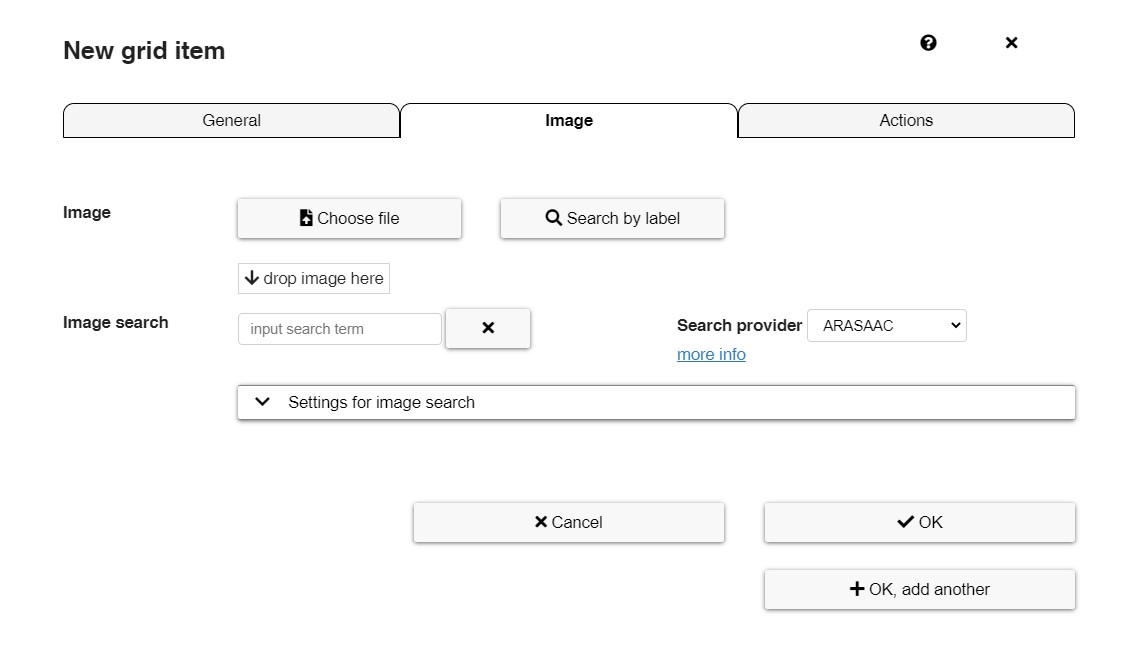Switch to the General tab
The width and height of the screenshot is (1137, 650).
[x=231, y=120]
